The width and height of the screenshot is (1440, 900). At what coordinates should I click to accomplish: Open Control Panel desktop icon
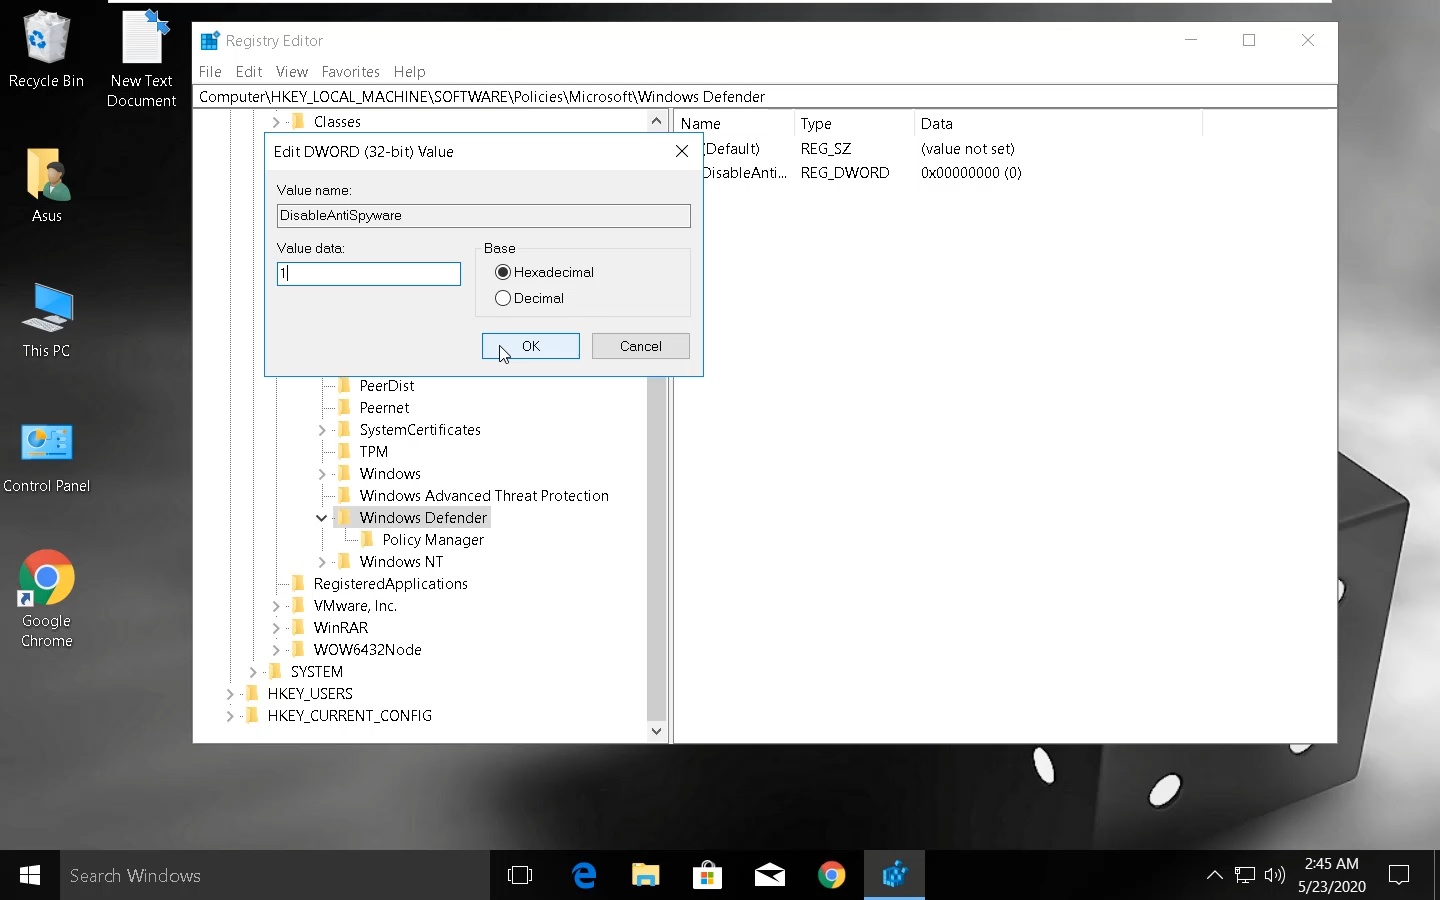point(47,457)
